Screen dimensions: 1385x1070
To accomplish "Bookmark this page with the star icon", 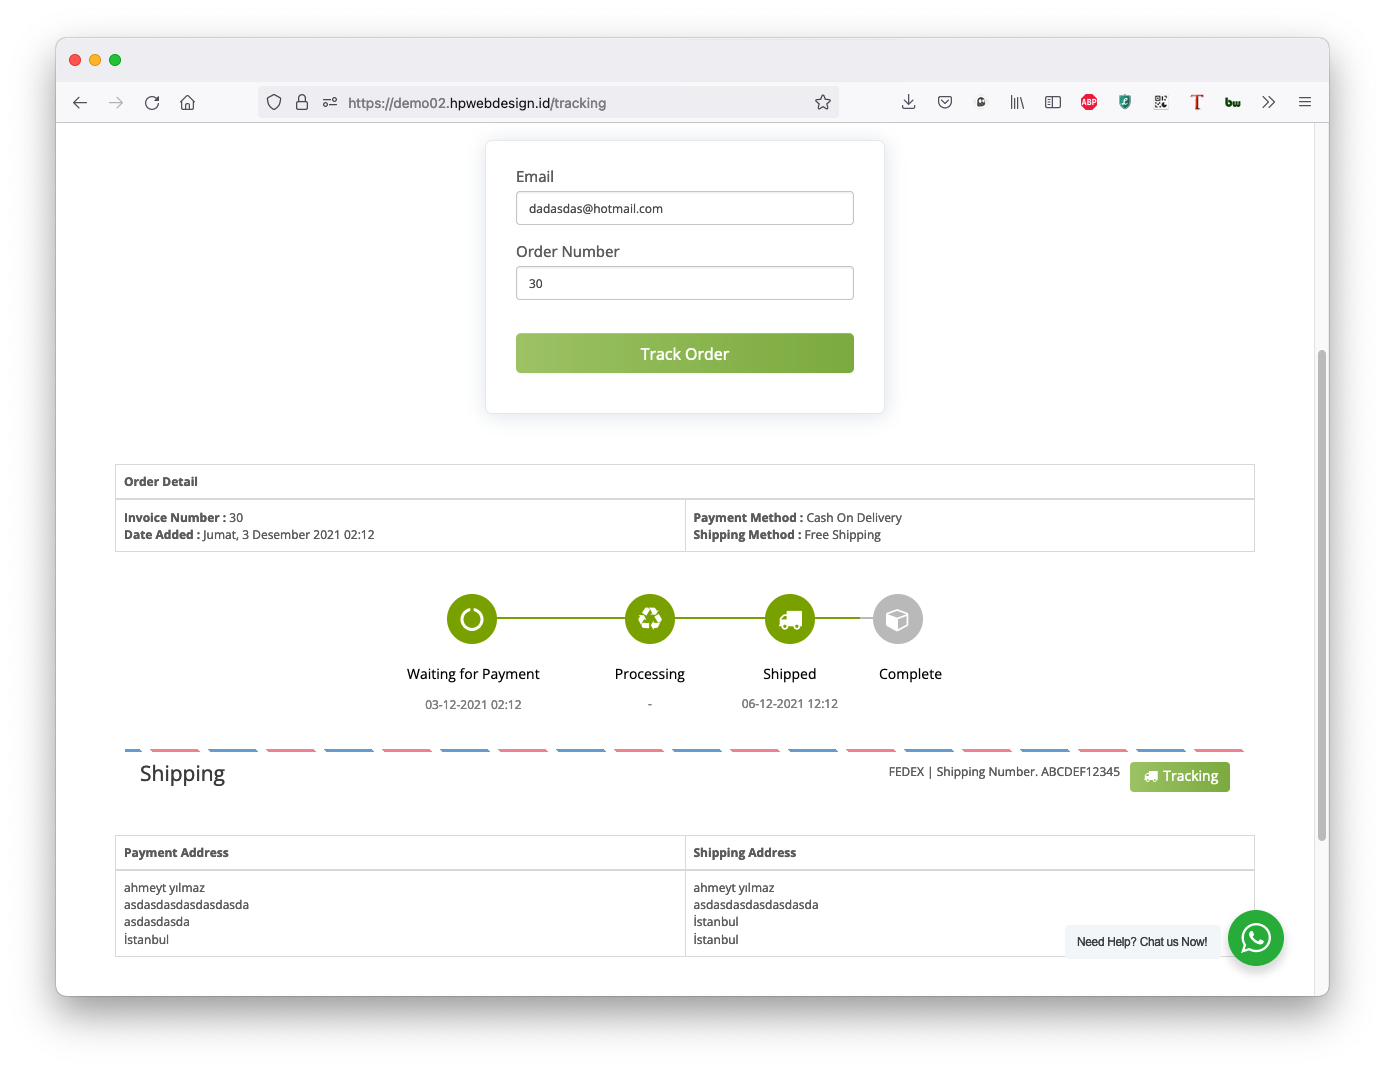I will pos(823,102).
